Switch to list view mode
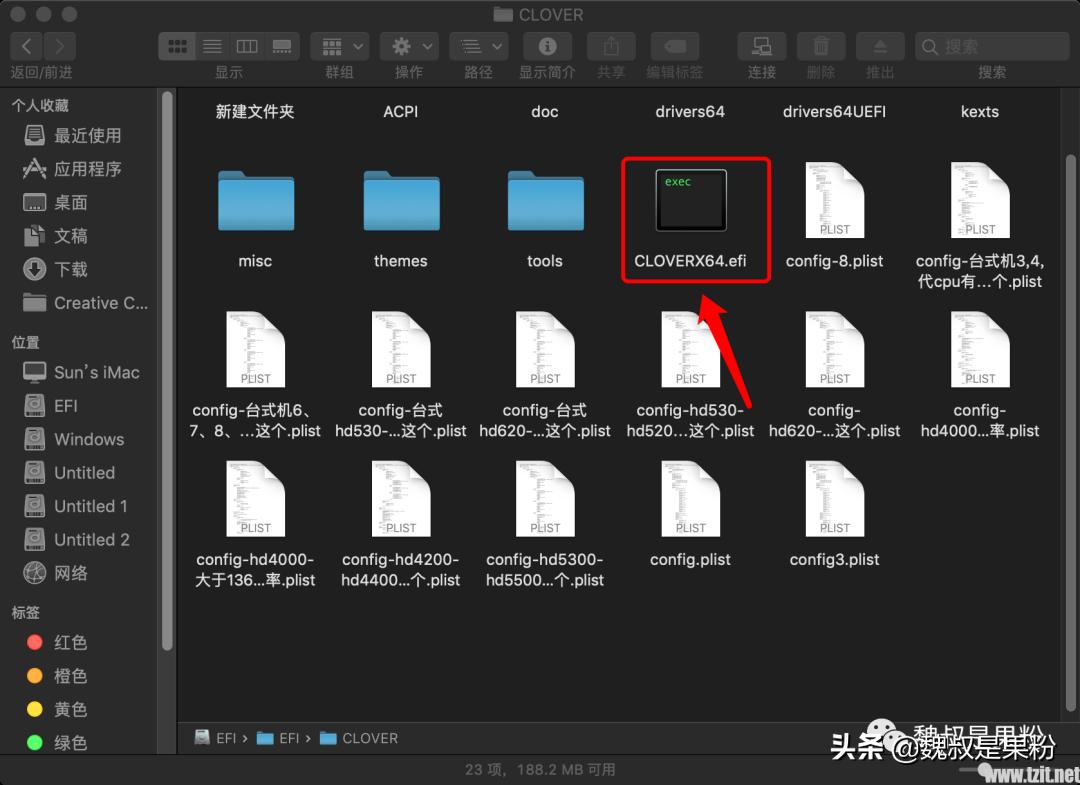The width and height of the screenshot is (1080, 785). [212, 46]
